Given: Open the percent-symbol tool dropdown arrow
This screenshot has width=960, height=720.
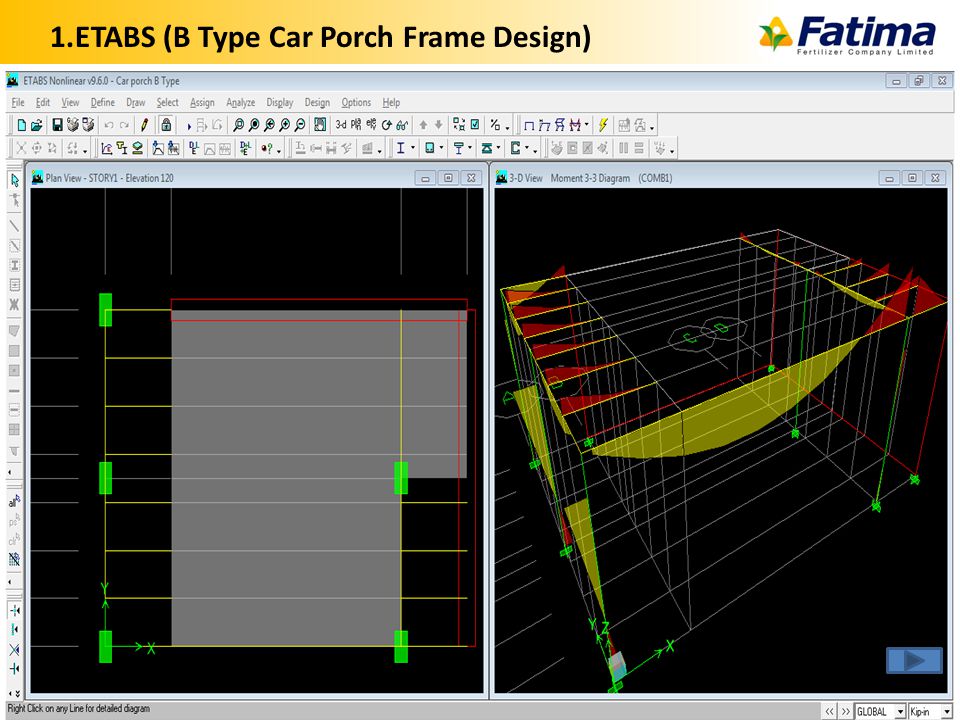Looking at the screenshot, I should [x=508, y=127].
